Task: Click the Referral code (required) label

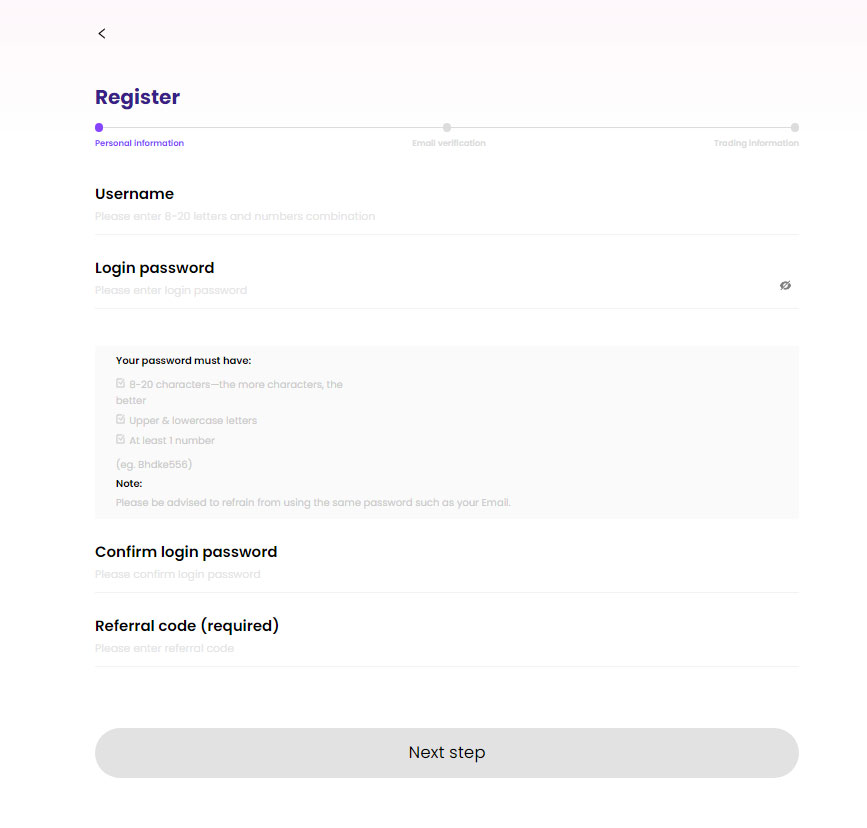Action: click(187, 626)
